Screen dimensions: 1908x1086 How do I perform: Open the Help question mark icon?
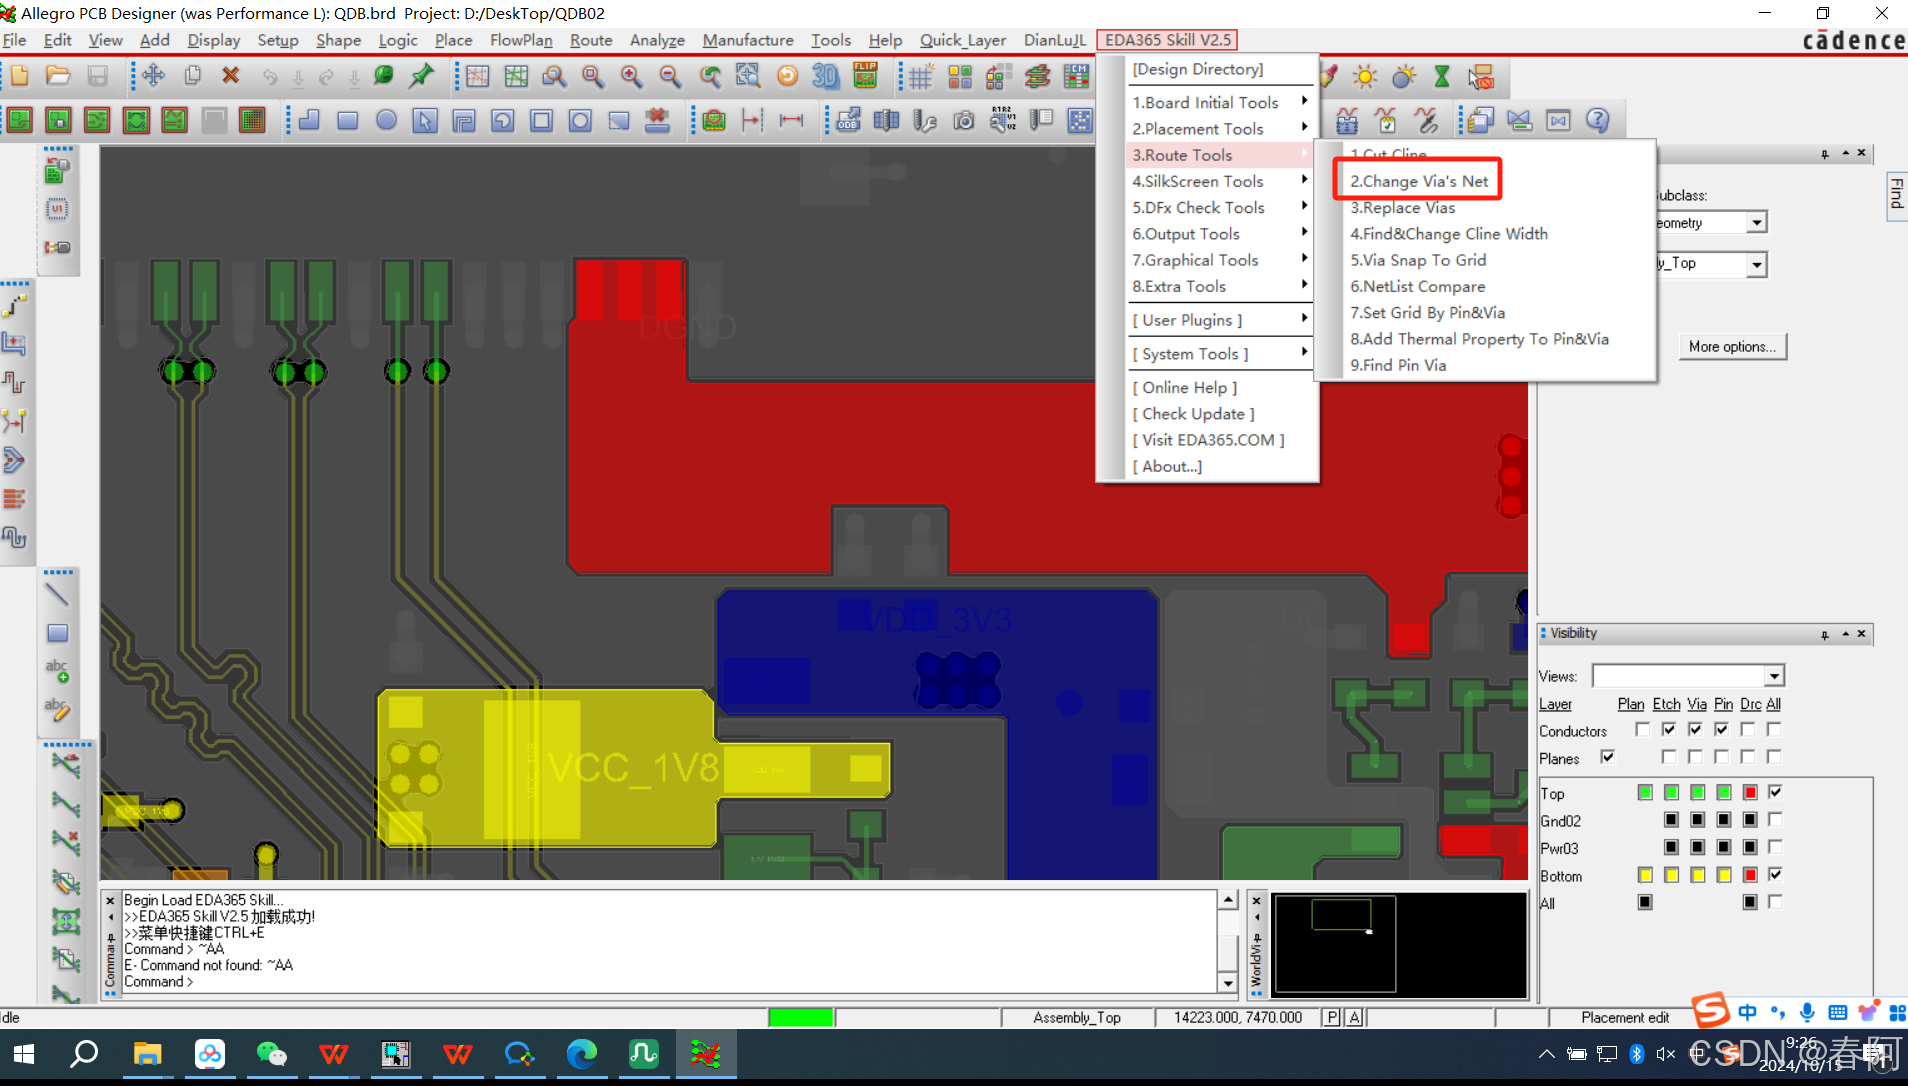[x=1597, y=121]
